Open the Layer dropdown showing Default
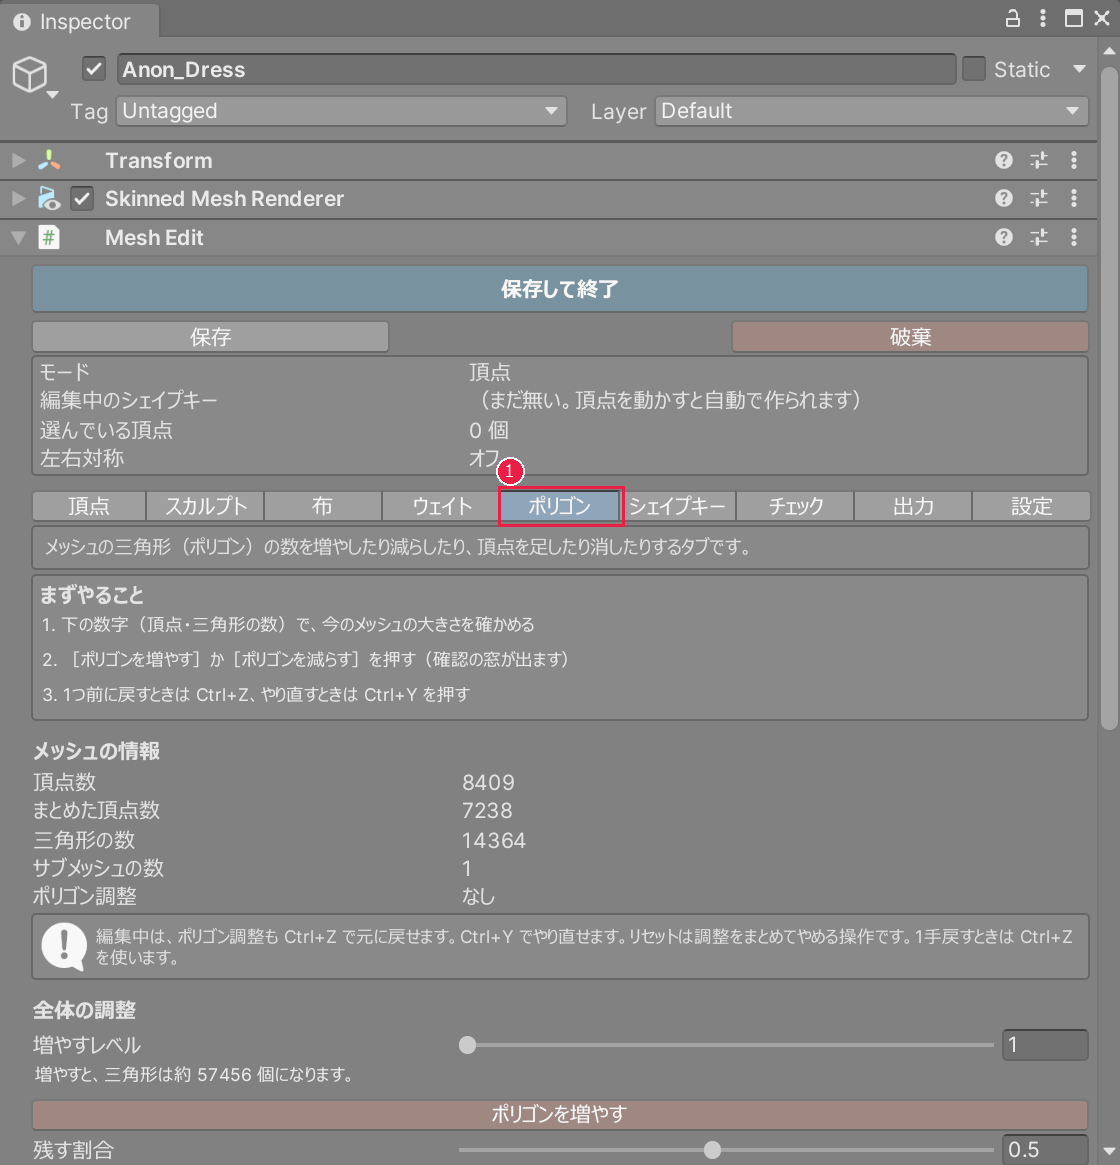Image resolution: width=1120 pixels, height=1165 pixels. 871,111
